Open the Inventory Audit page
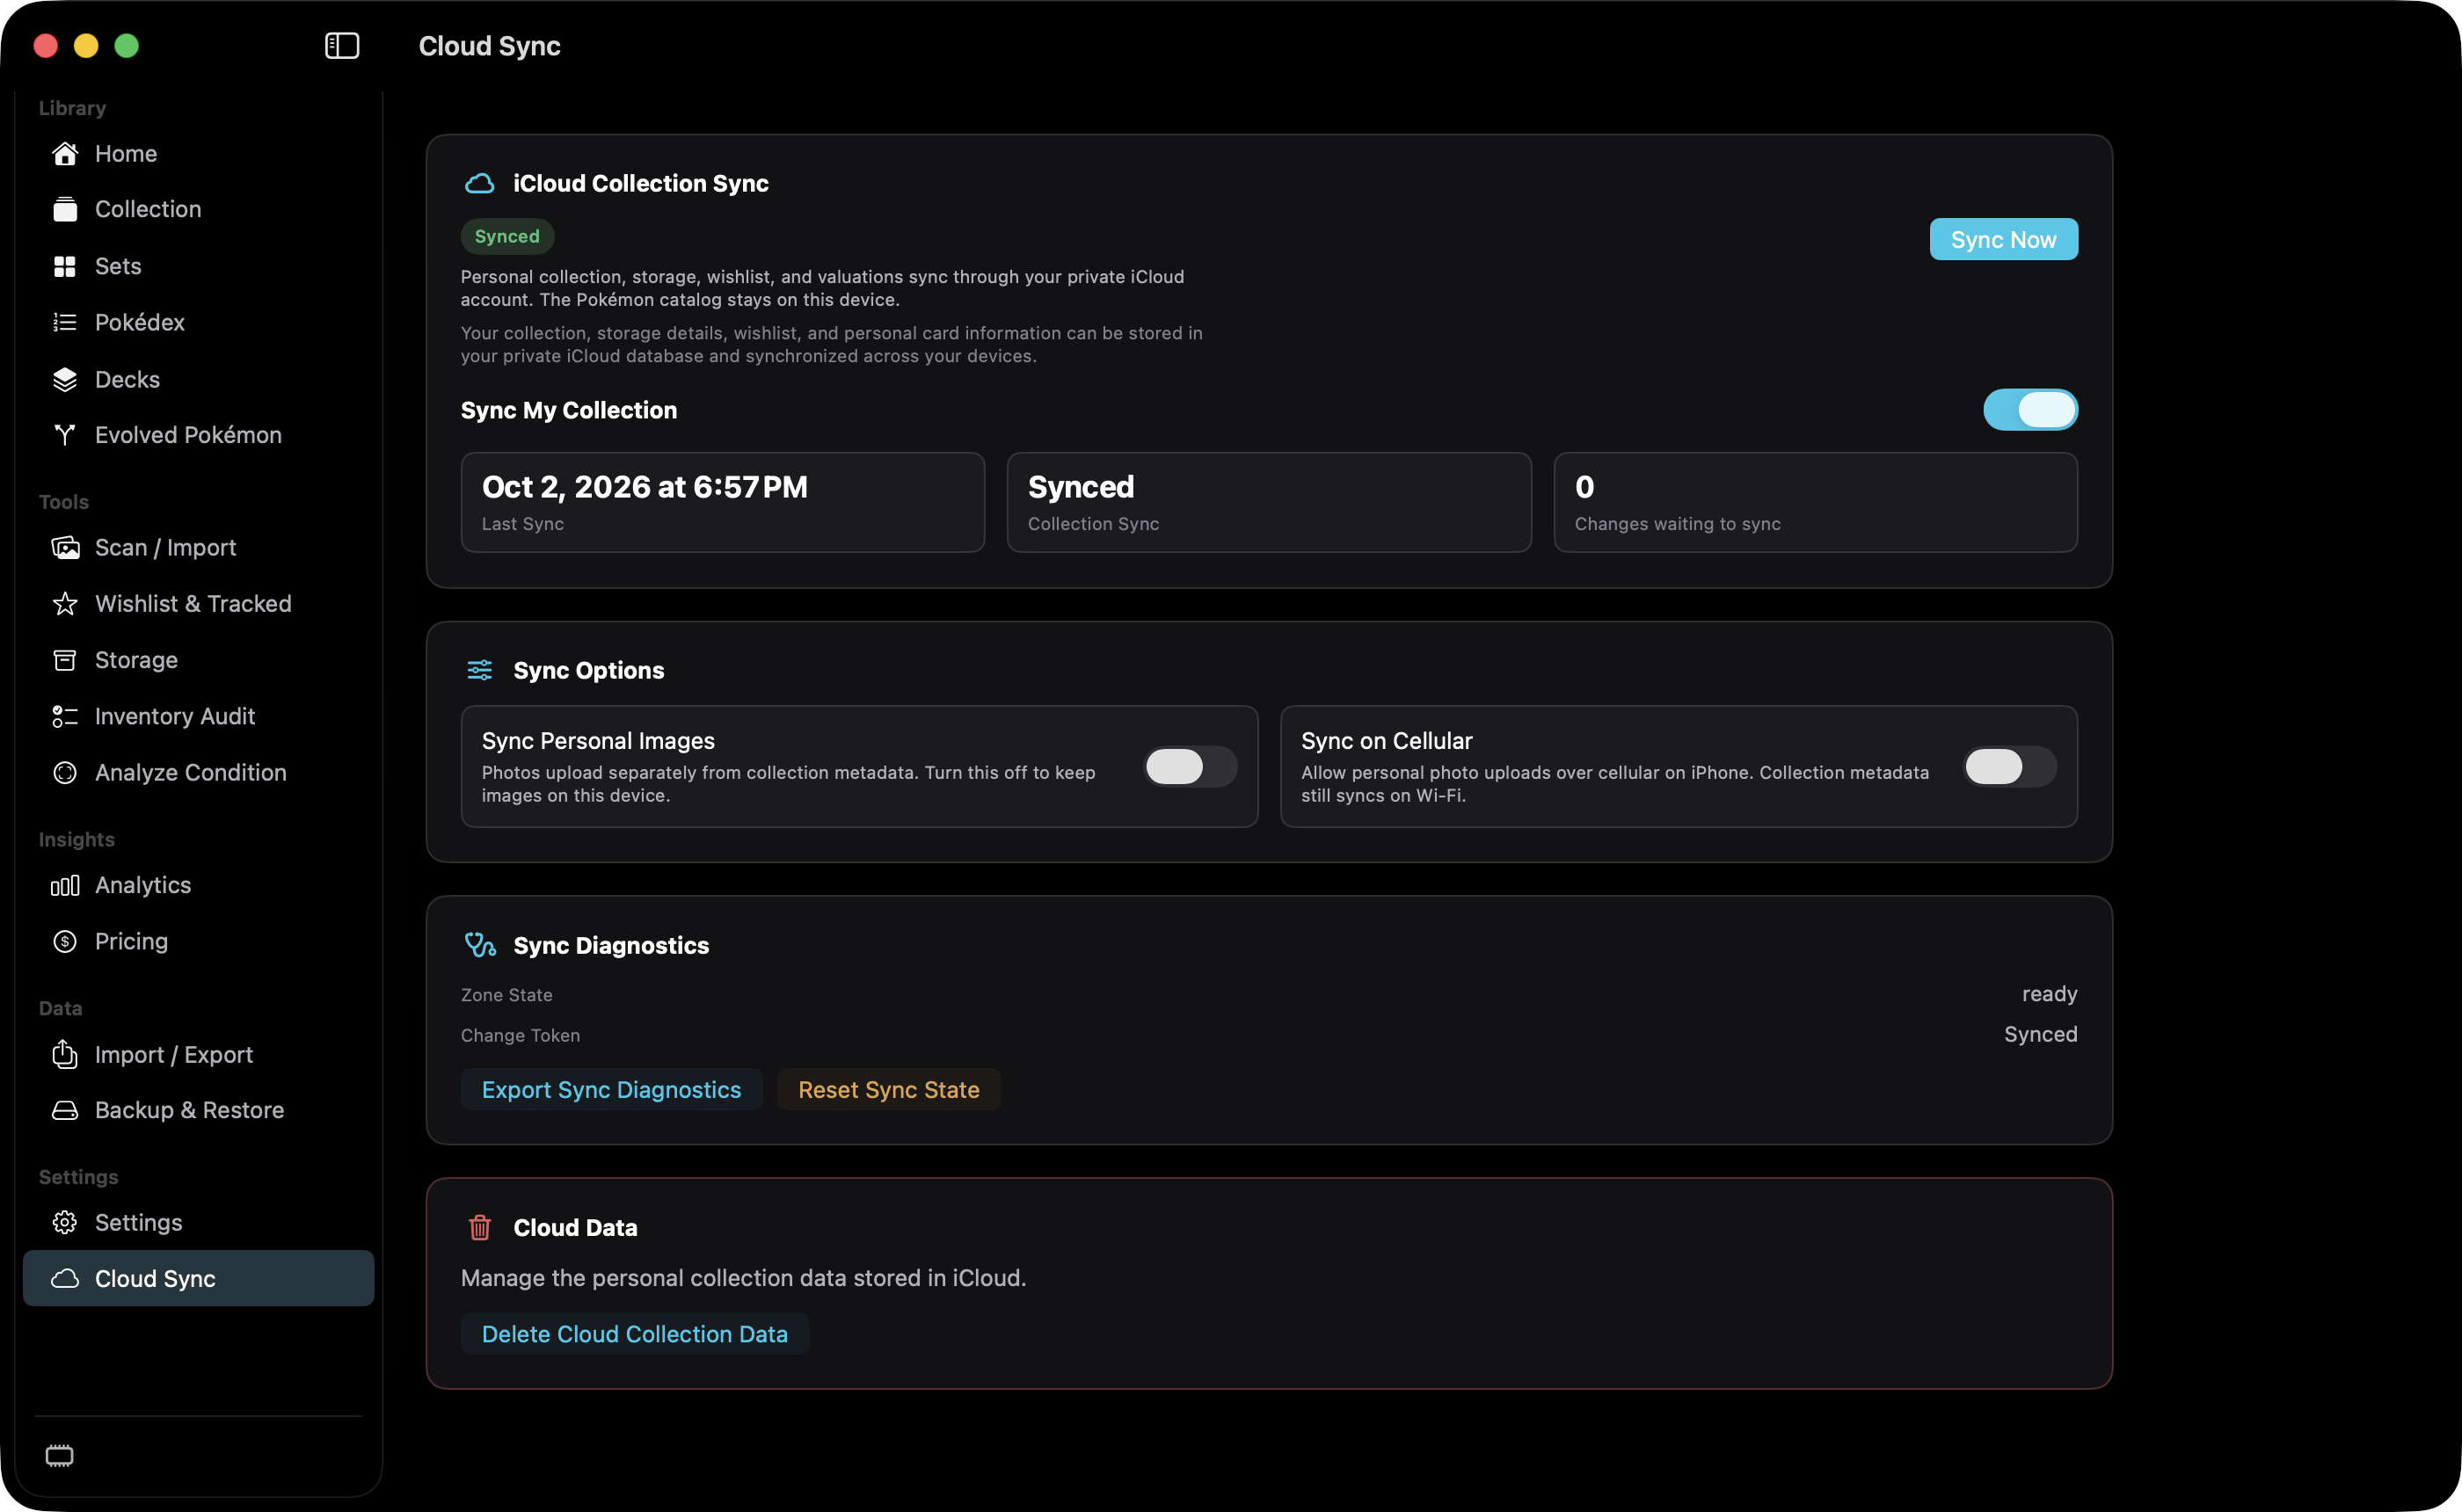Viewport: 2462px width, 1512px height. pyautogui.click(x=199, y=716)
